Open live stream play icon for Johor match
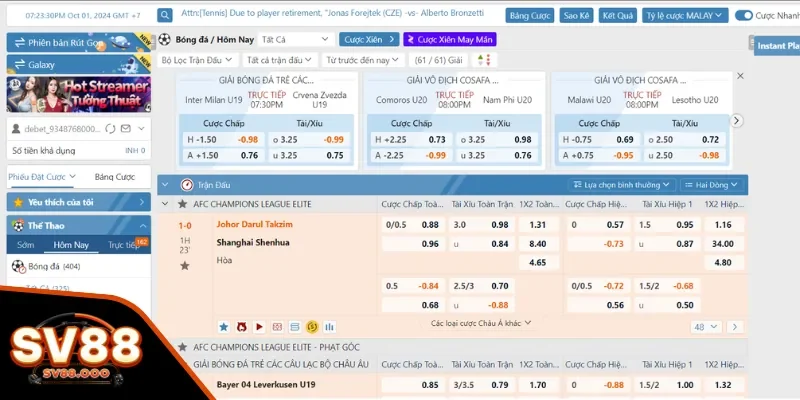 click(x=259, y=327)
